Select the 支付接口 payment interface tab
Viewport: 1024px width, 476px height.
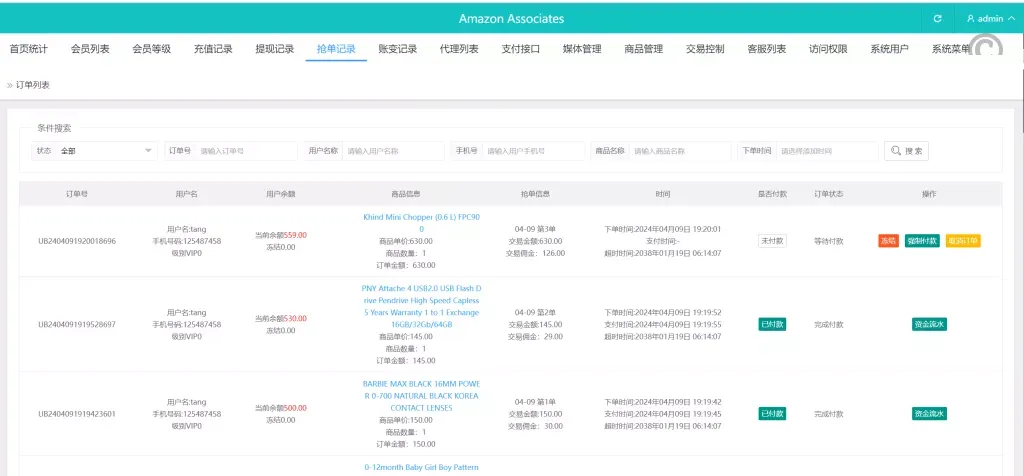520,49
